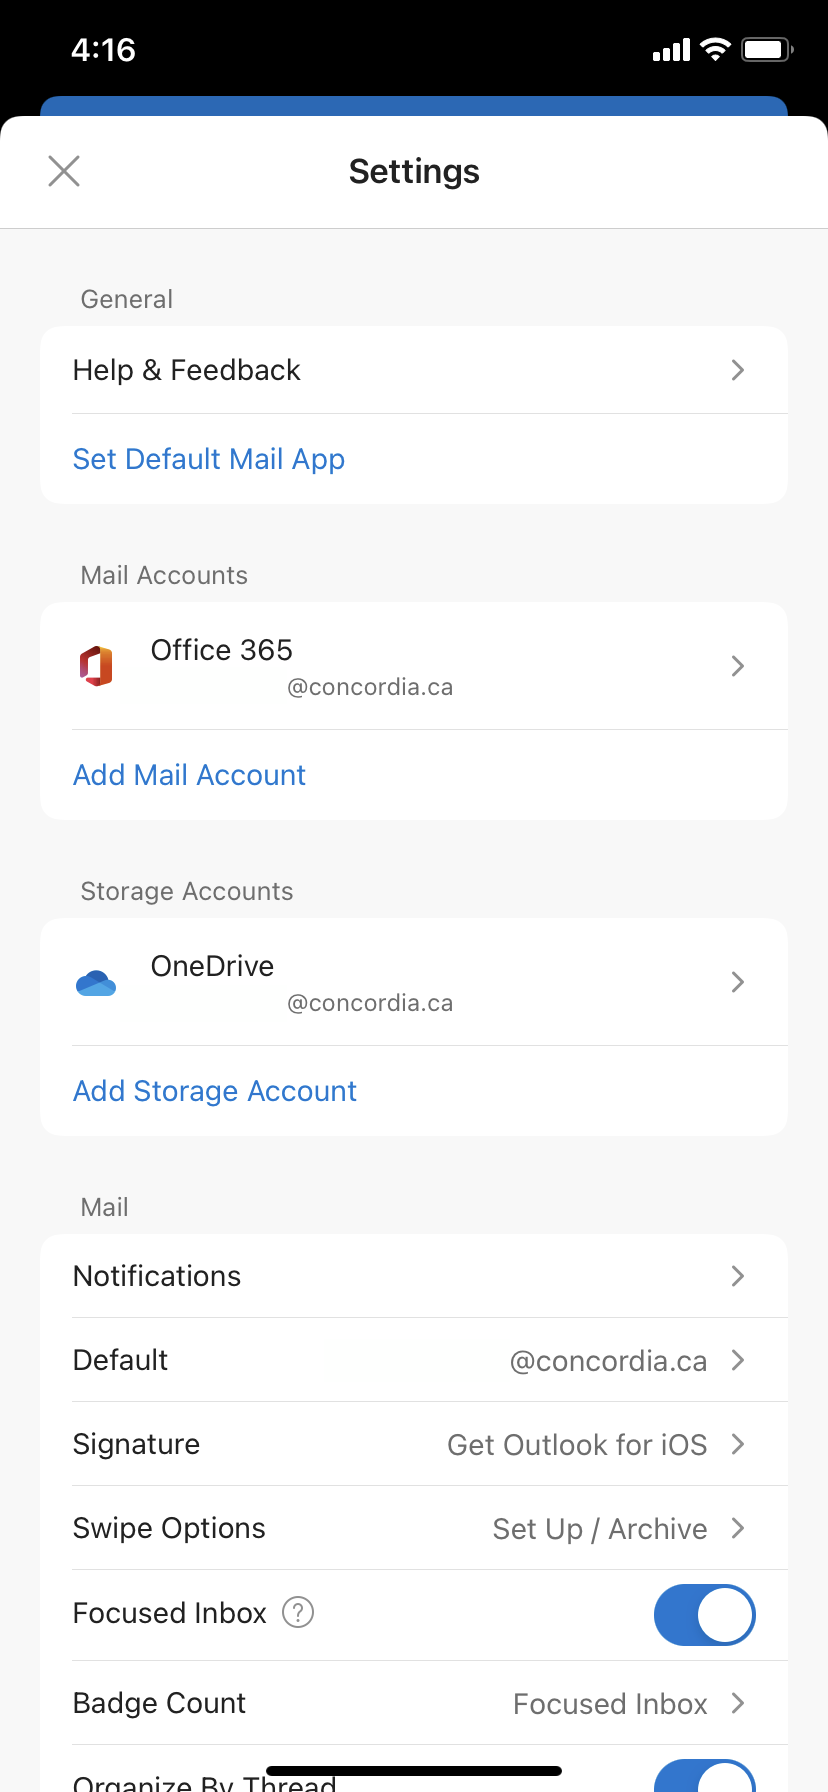828x1792 pixels.
Task: Tap the Settings title
Action: click(x=414, y=171)
